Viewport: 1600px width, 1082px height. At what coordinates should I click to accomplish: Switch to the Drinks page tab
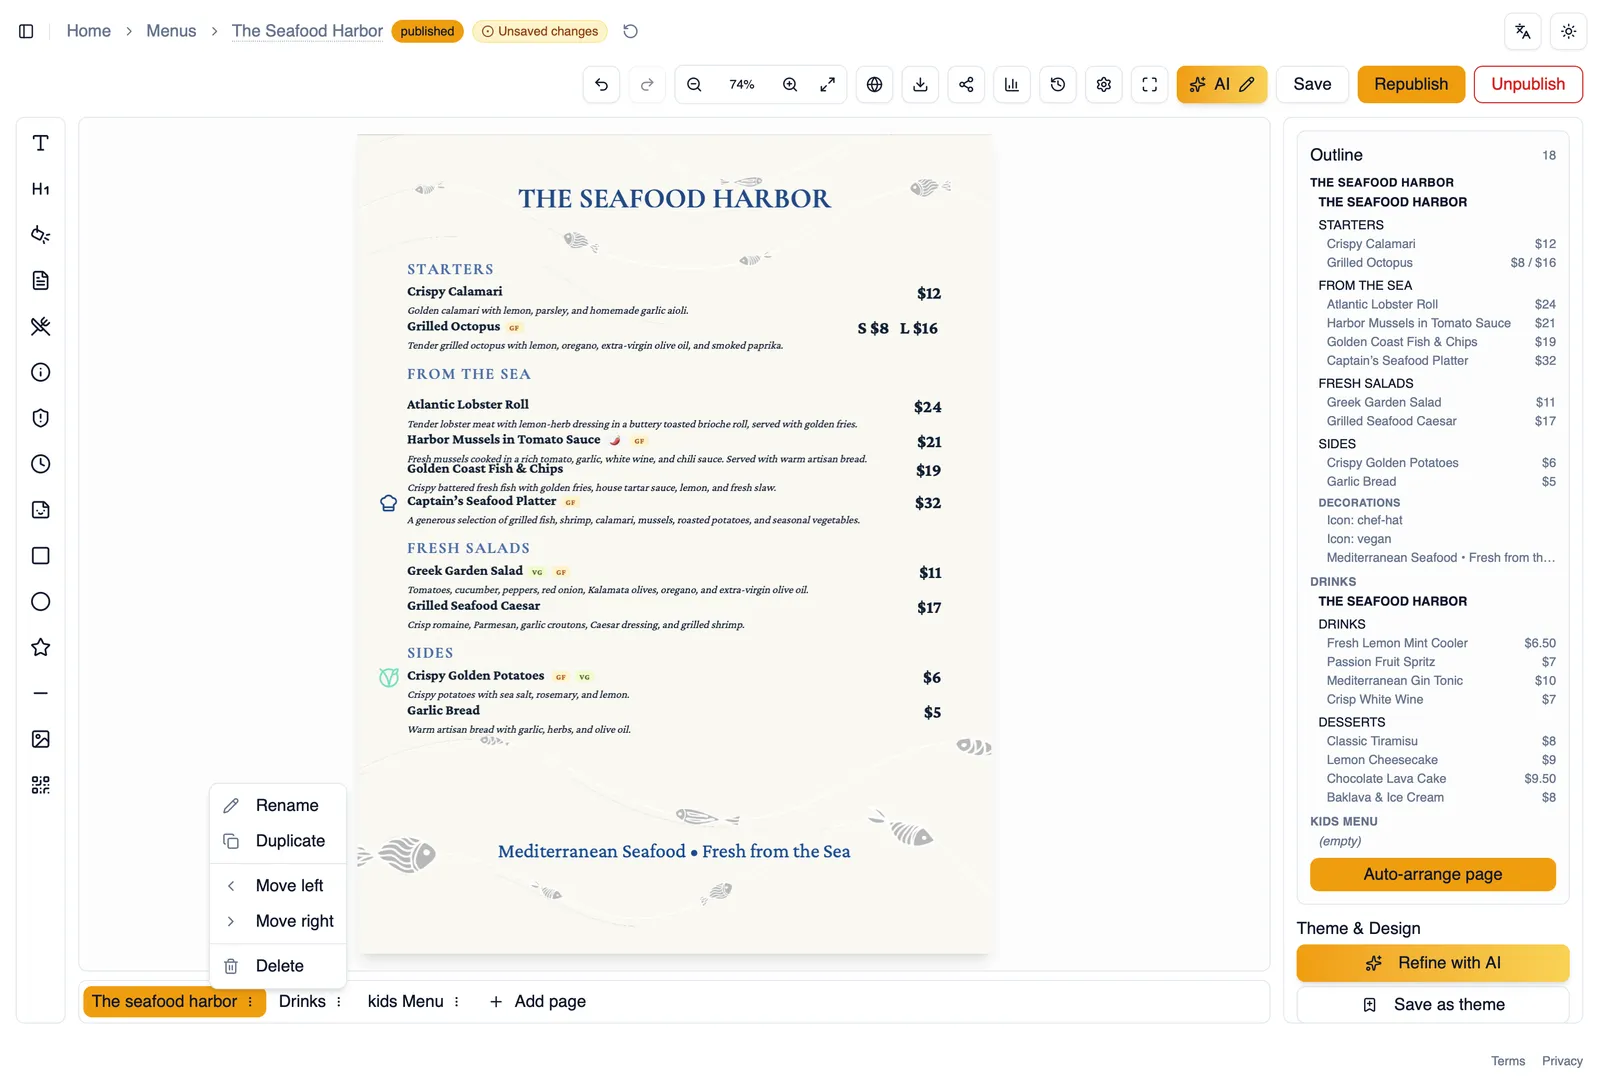302,1001
